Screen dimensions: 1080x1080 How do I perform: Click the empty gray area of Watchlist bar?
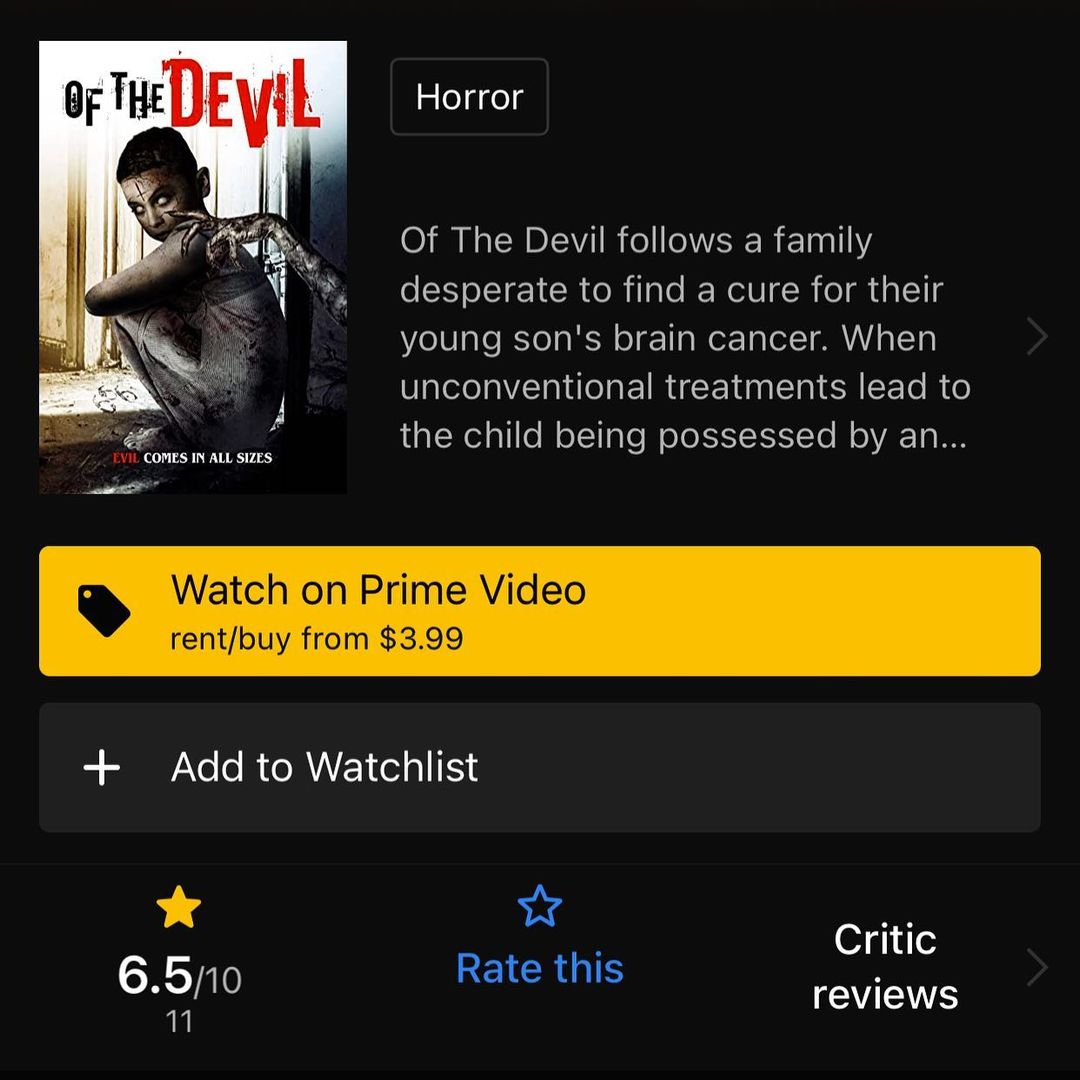click(x=758, y=767)
